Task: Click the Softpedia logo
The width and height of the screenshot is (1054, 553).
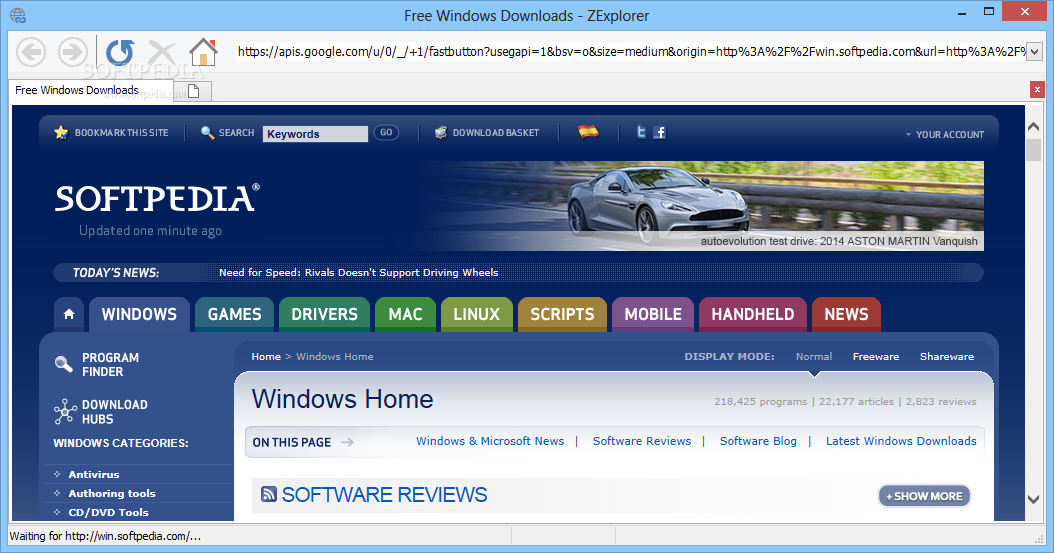Action: (157, 198)
